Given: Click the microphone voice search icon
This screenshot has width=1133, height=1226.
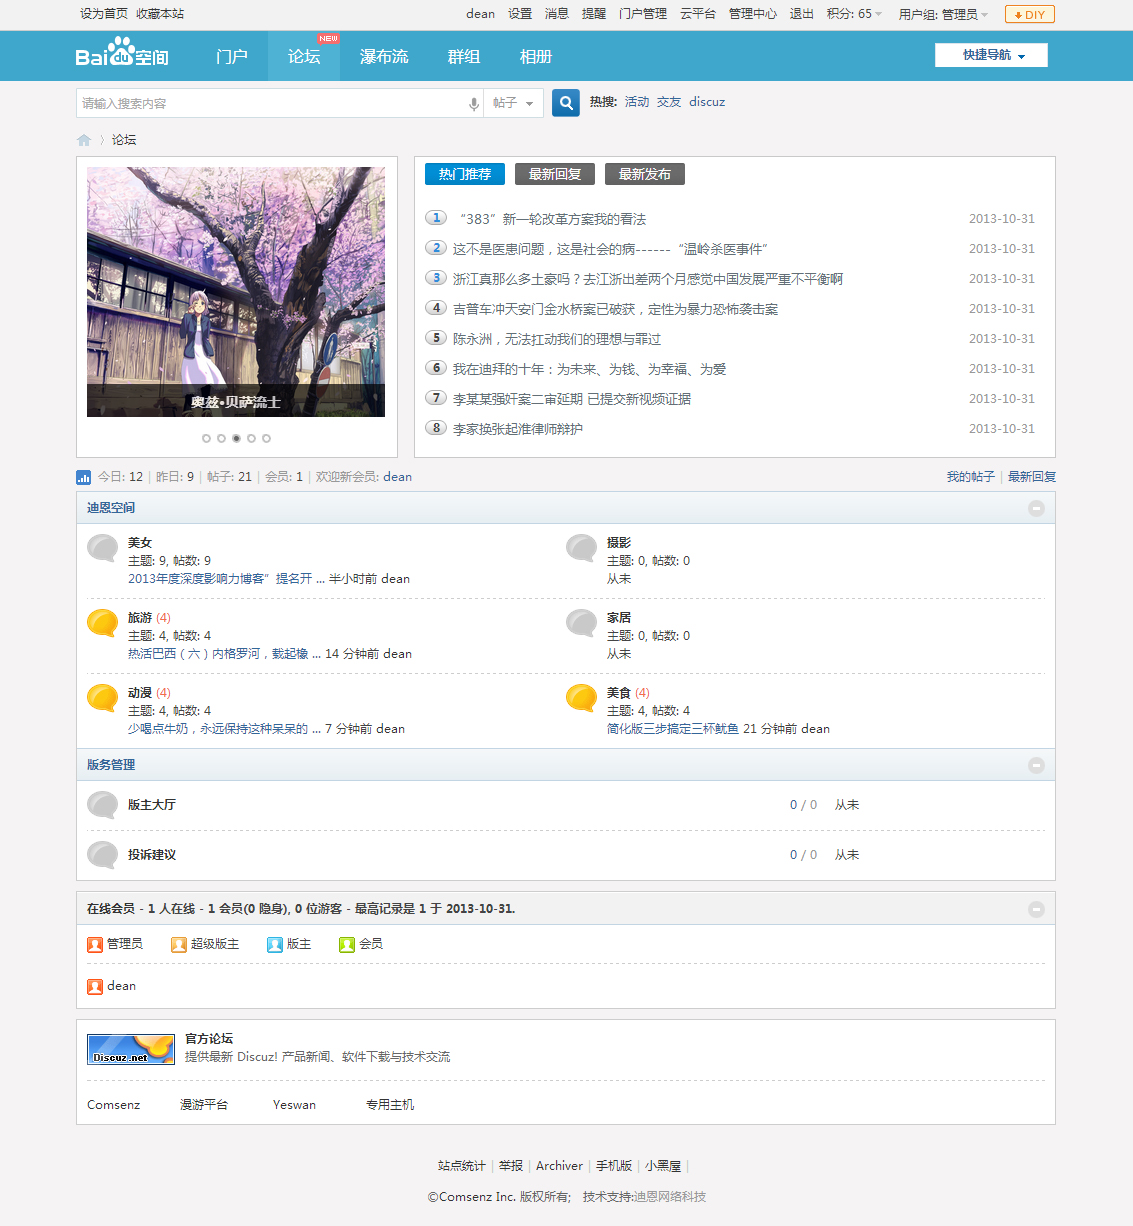Looking at the screenshot, I should 474,104.
